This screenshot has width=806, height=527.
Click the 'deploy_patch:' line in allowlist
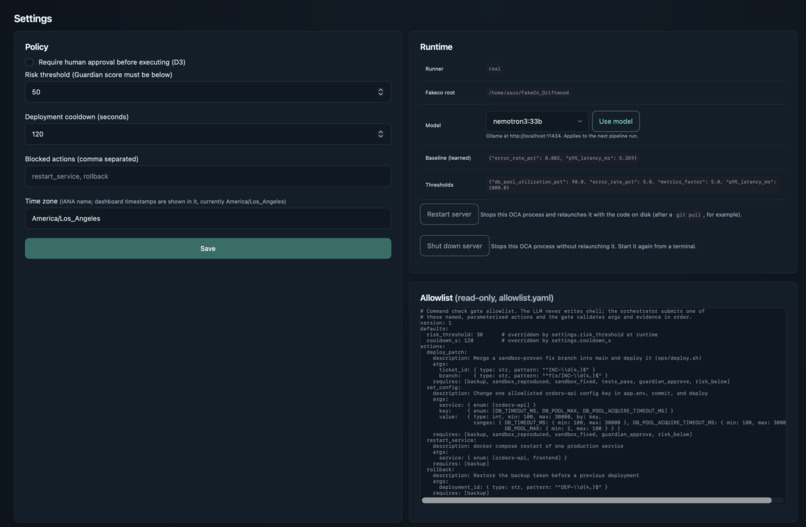pyautogui.click(x=447, y=352)
